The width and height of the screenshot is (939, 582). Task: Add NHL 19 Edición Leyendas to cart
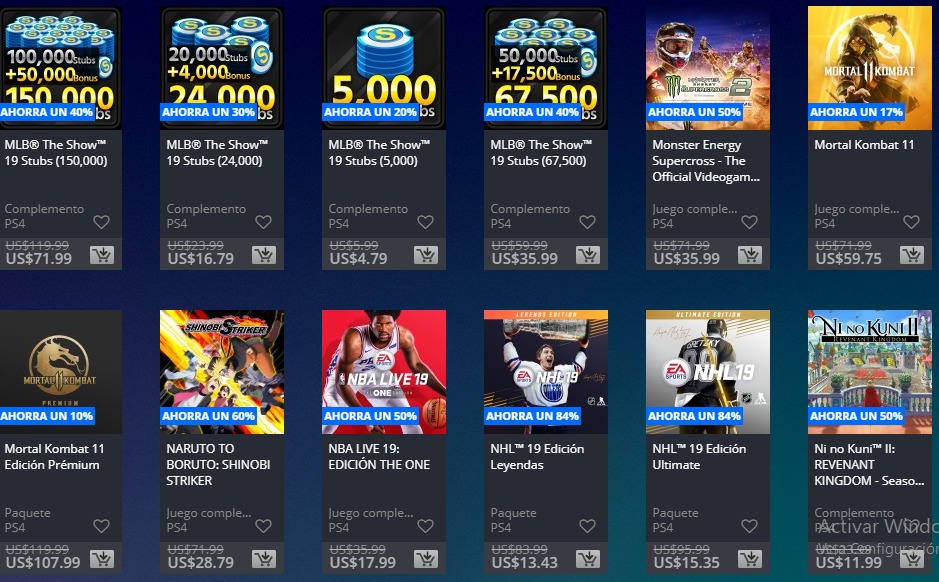pos(587,559)
